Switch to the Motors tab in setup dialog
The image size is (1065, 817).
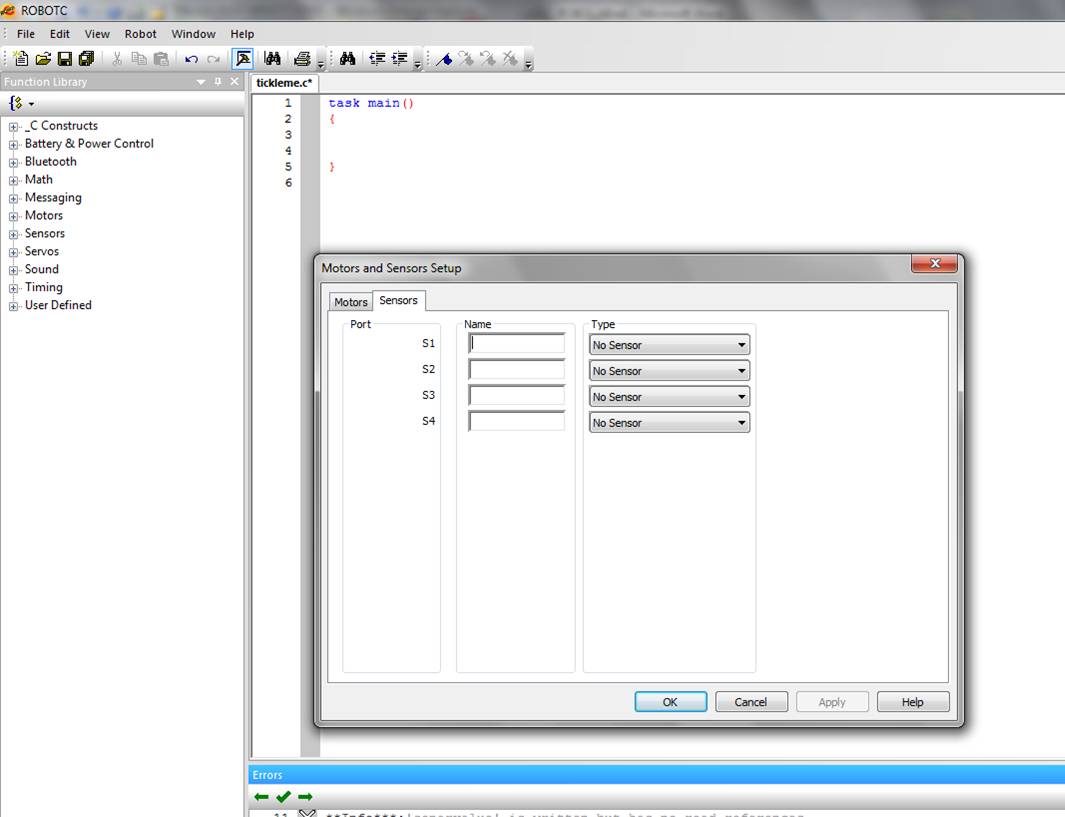click(x=350, y=302)
